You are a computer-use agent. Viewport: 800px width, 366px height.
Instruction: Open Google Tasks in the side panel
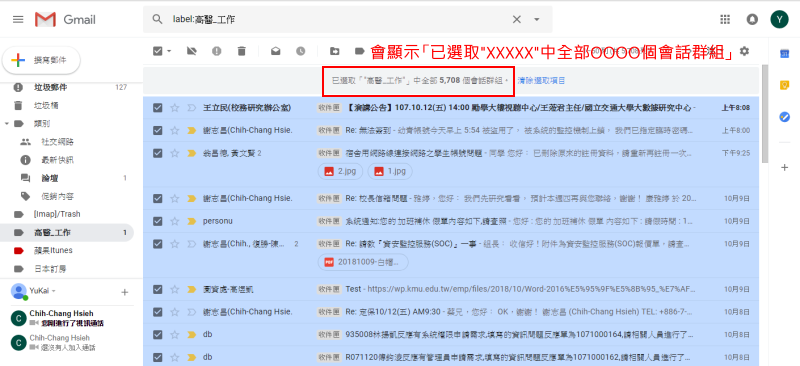pos(785,117)
